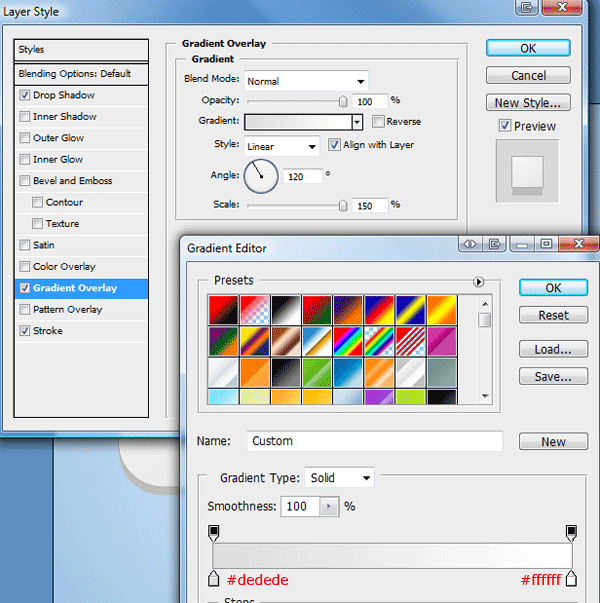
Task: Enable the Inner Shadow checkbox
Action: [25, 116]
